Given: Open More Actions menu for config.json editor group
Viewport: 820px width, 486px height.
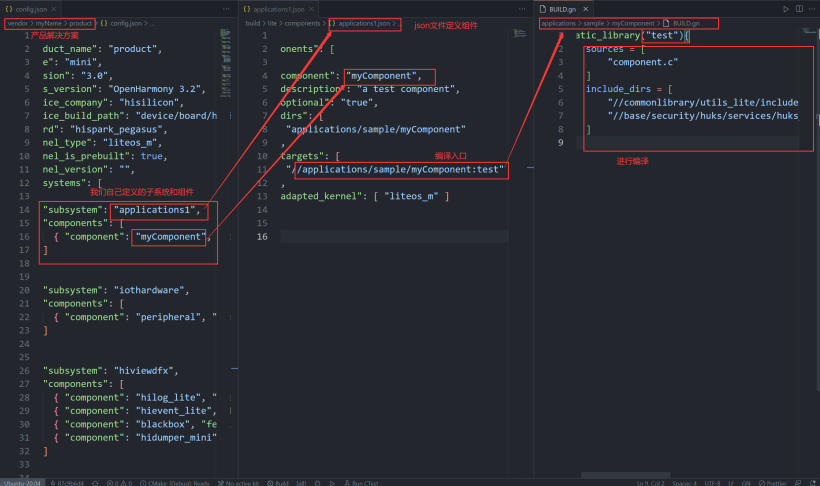Looking at the screenshot, I should pyautogui.click(x=226, y=9).
